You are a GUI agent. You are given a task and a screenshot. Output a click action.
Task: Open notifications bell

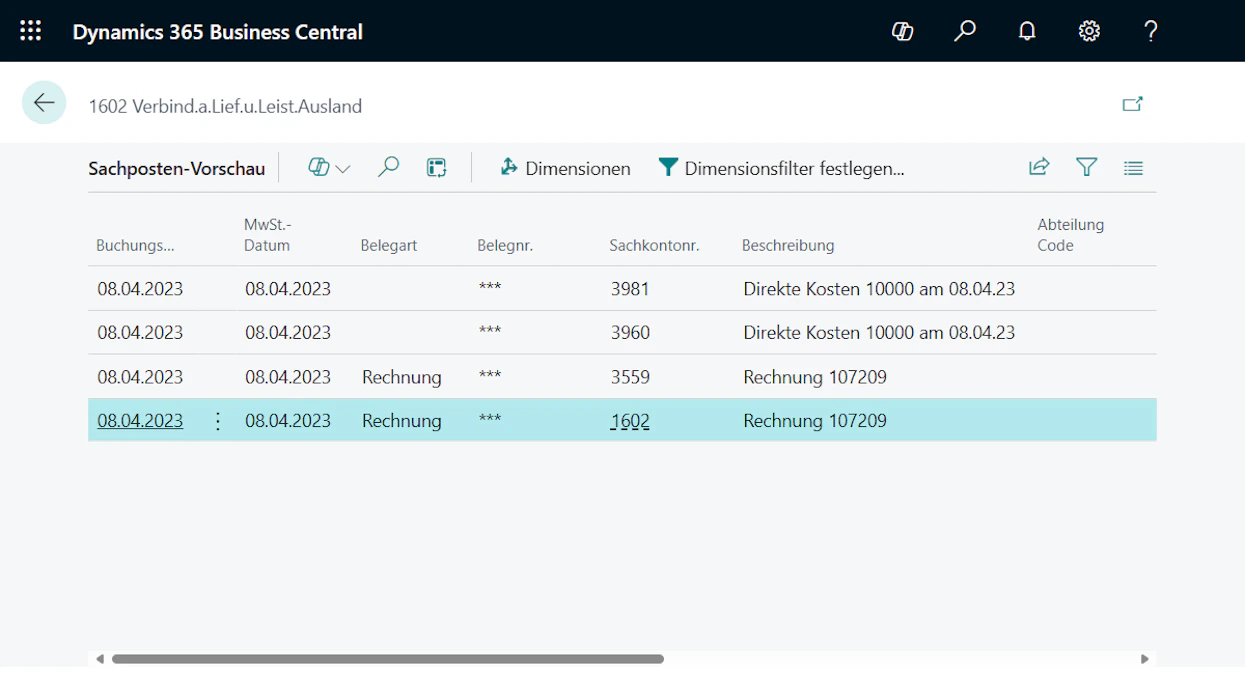tap(1027, 31)
